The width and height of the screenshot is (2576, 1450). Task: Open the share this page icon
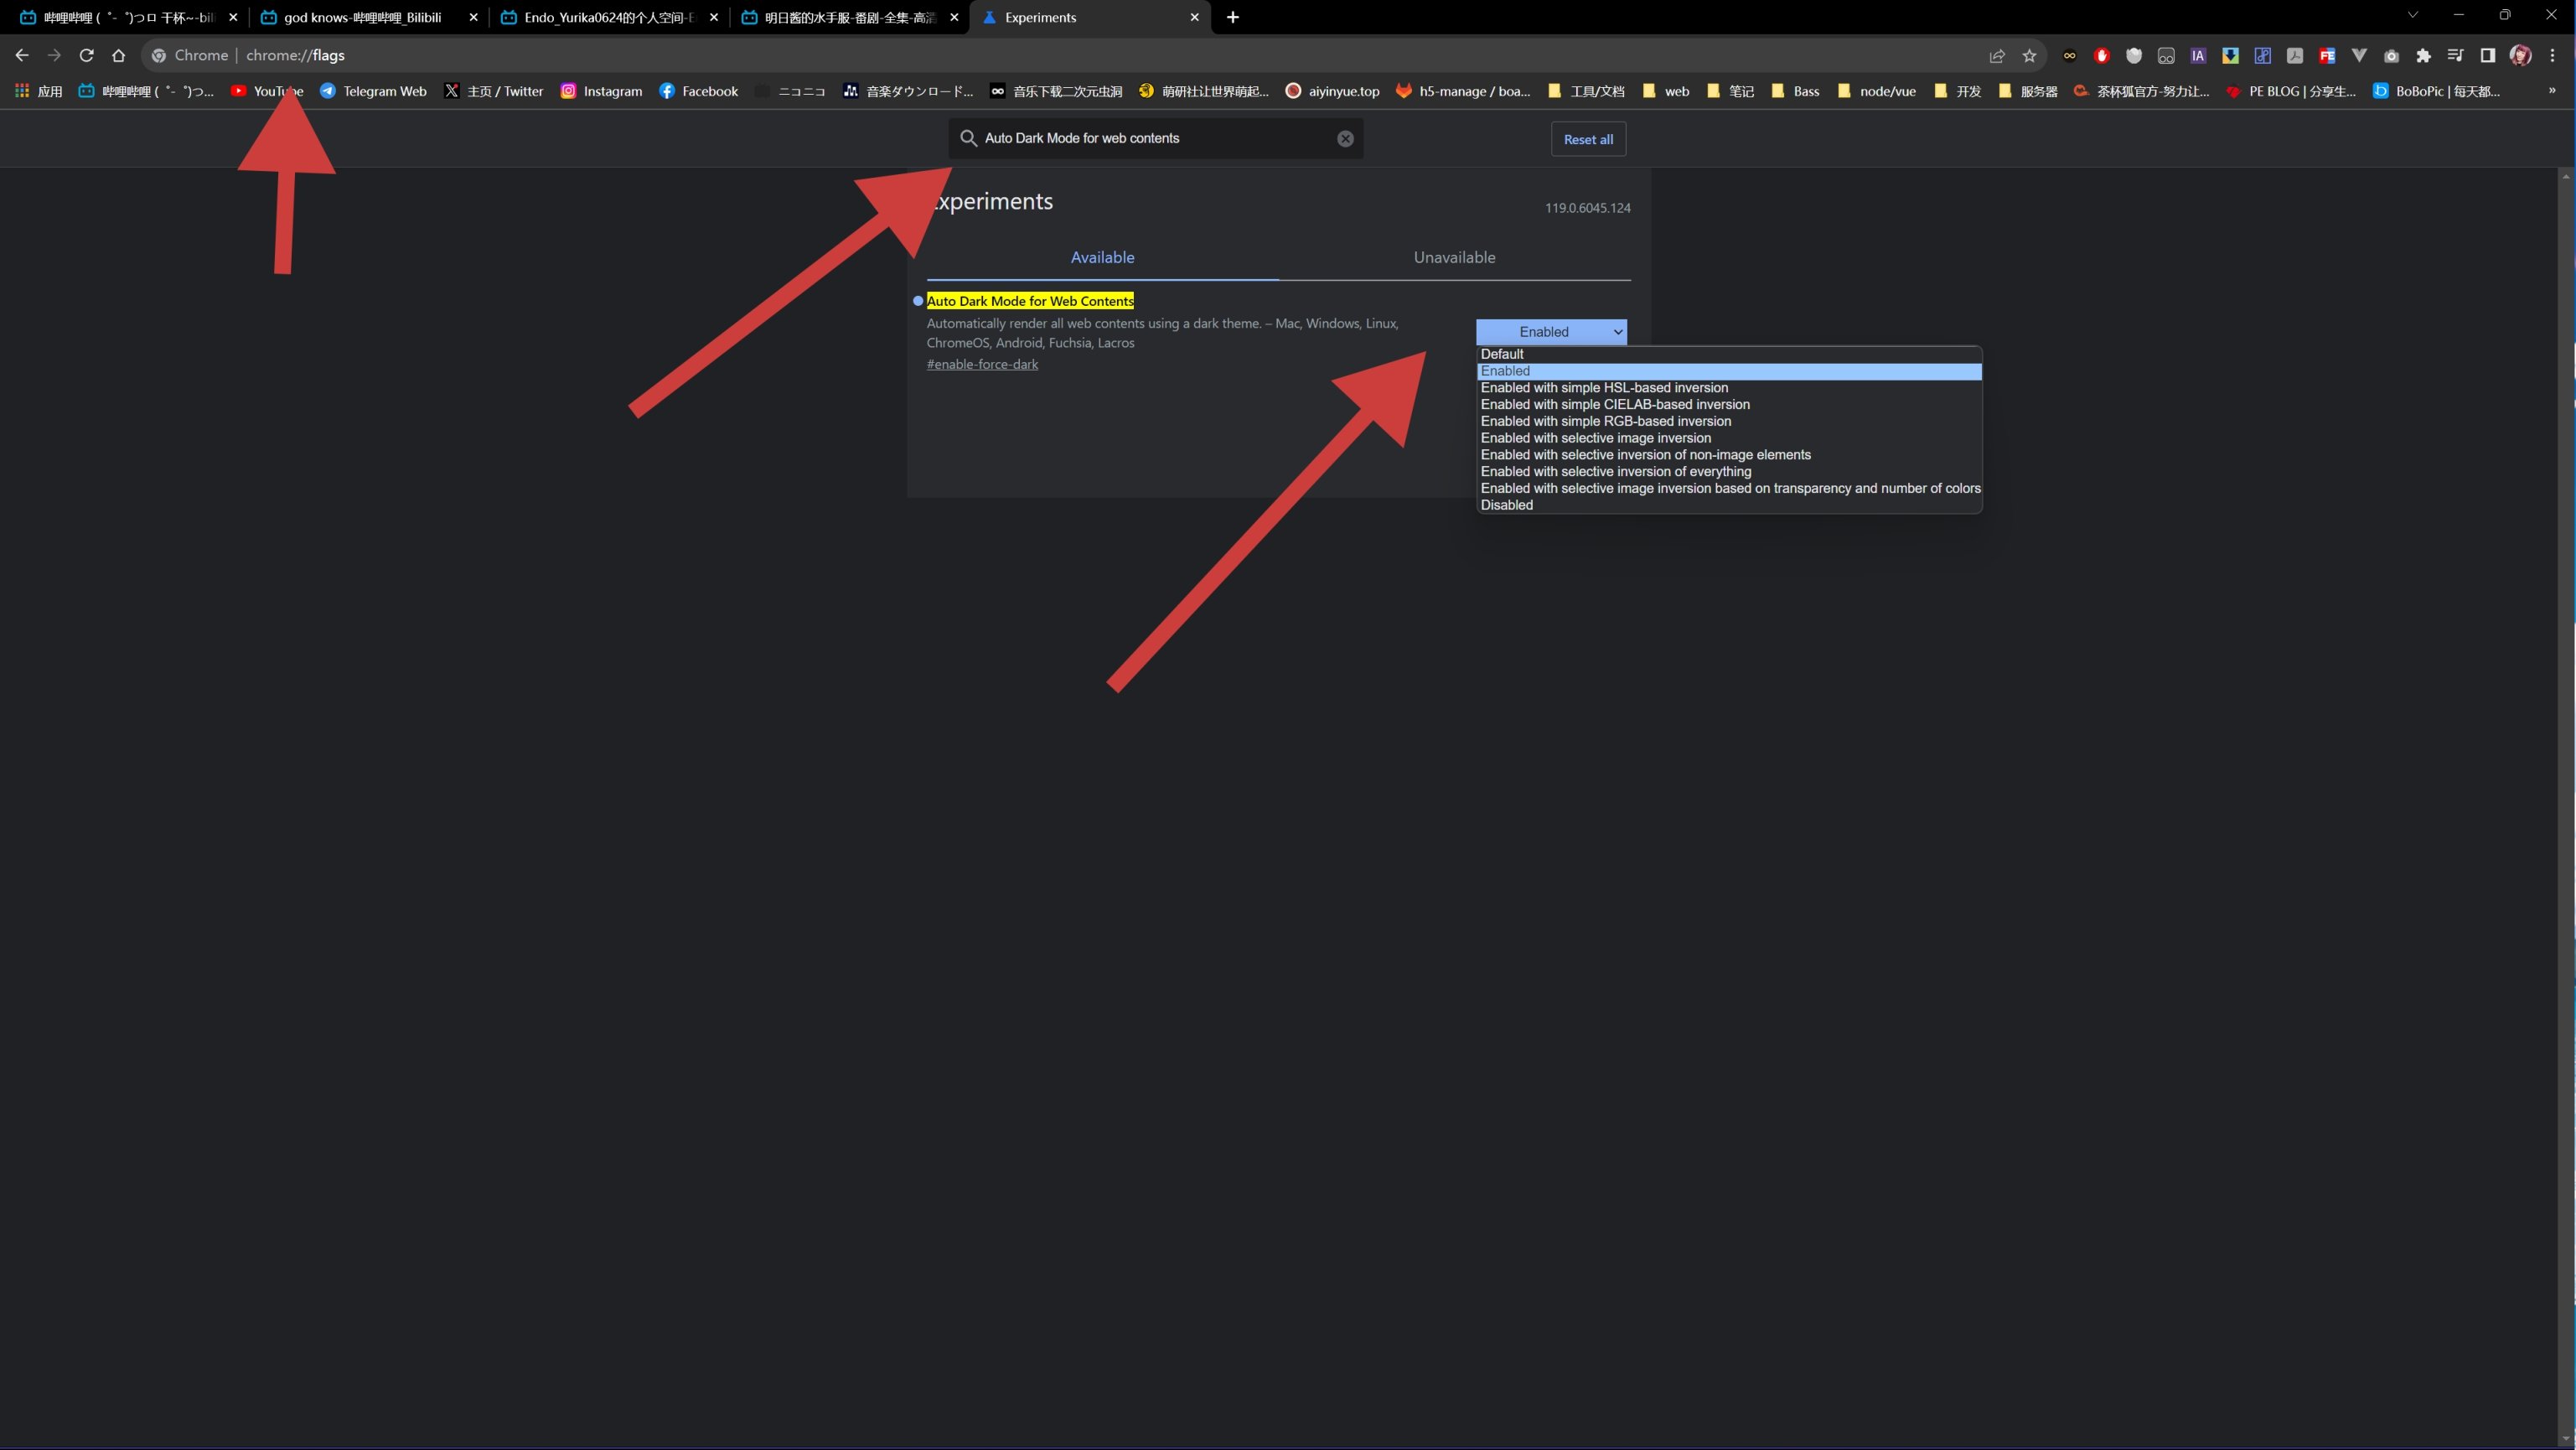pos(1997,56)
